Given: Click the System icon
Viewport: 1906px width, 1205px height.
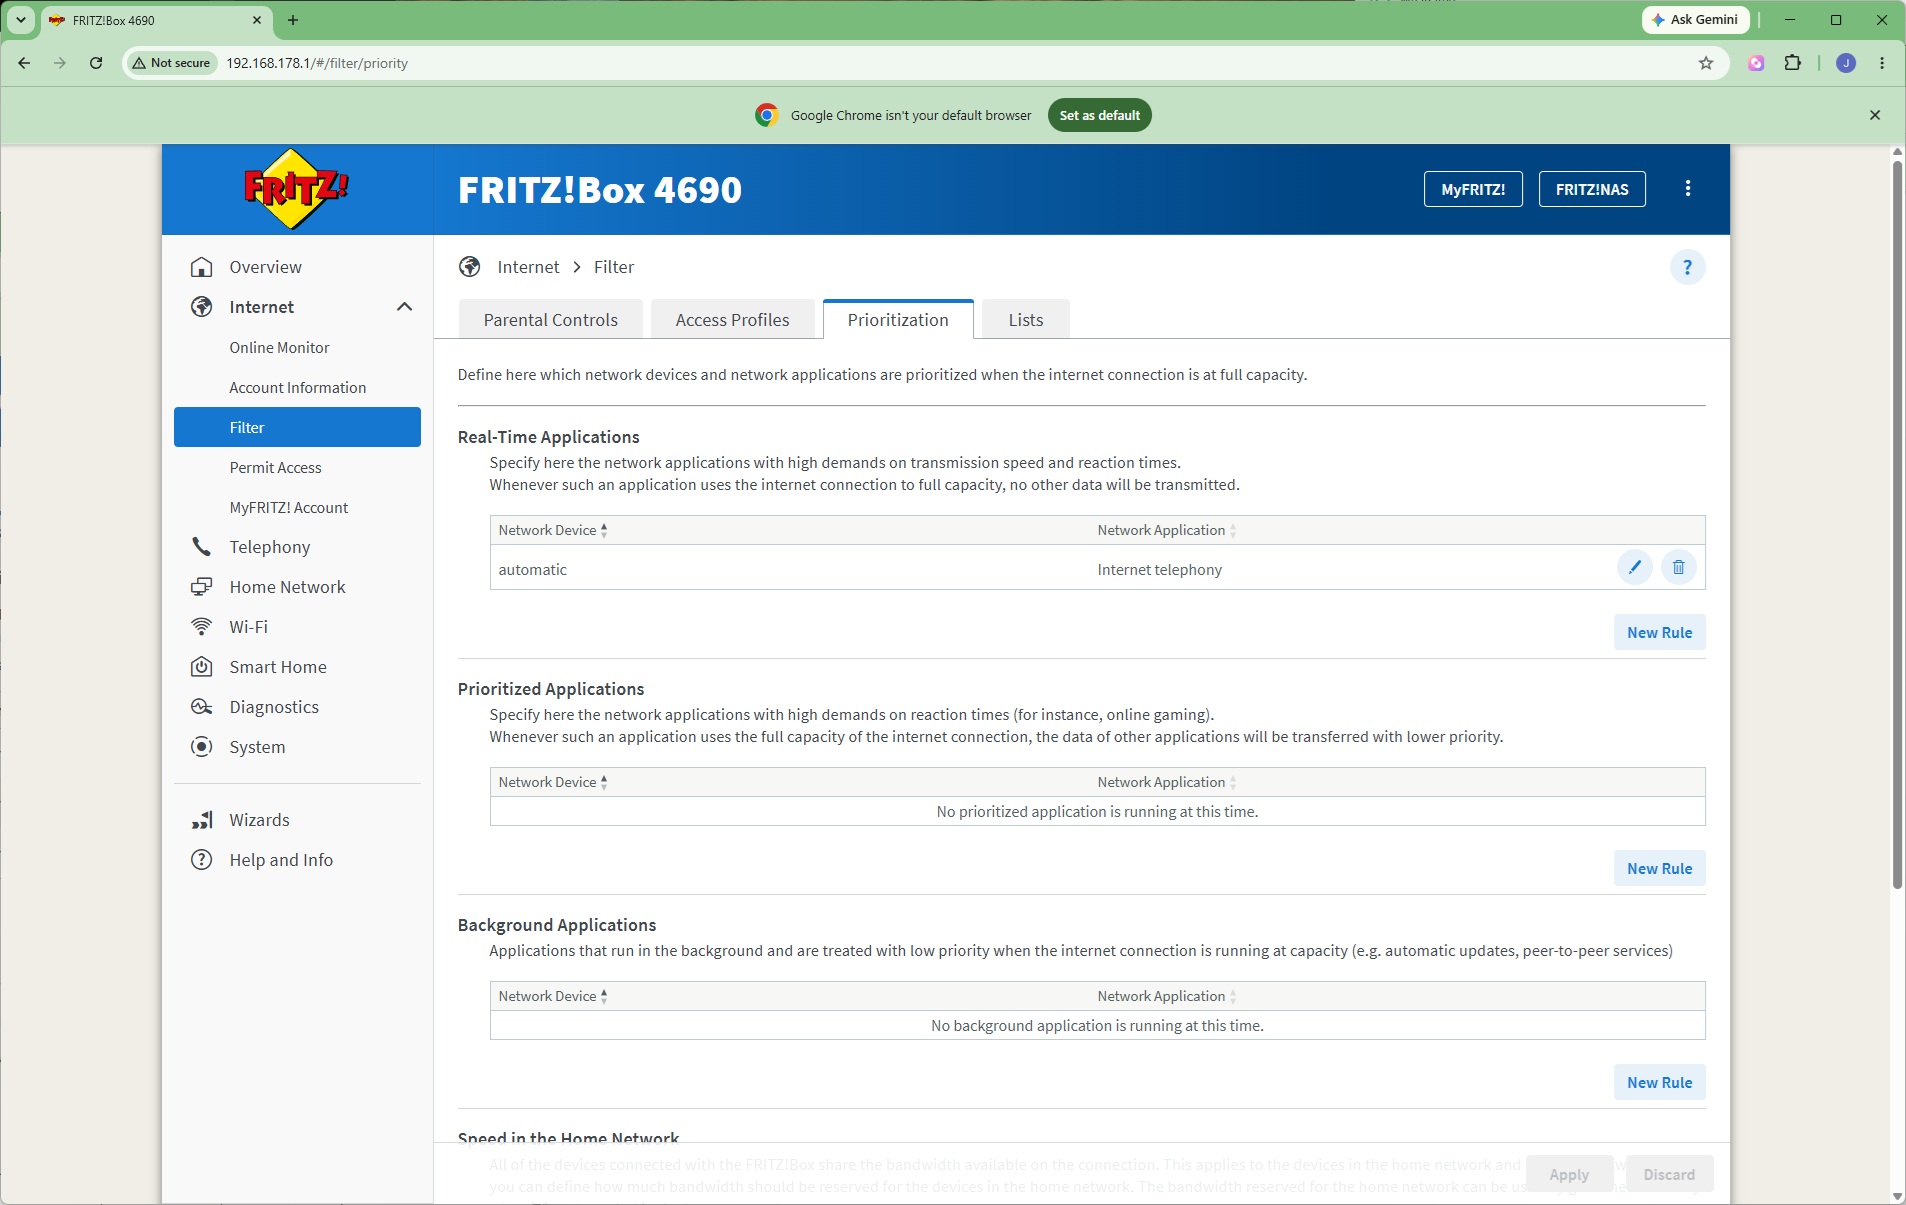Looking at the screenshot, I should coord(202,747).
